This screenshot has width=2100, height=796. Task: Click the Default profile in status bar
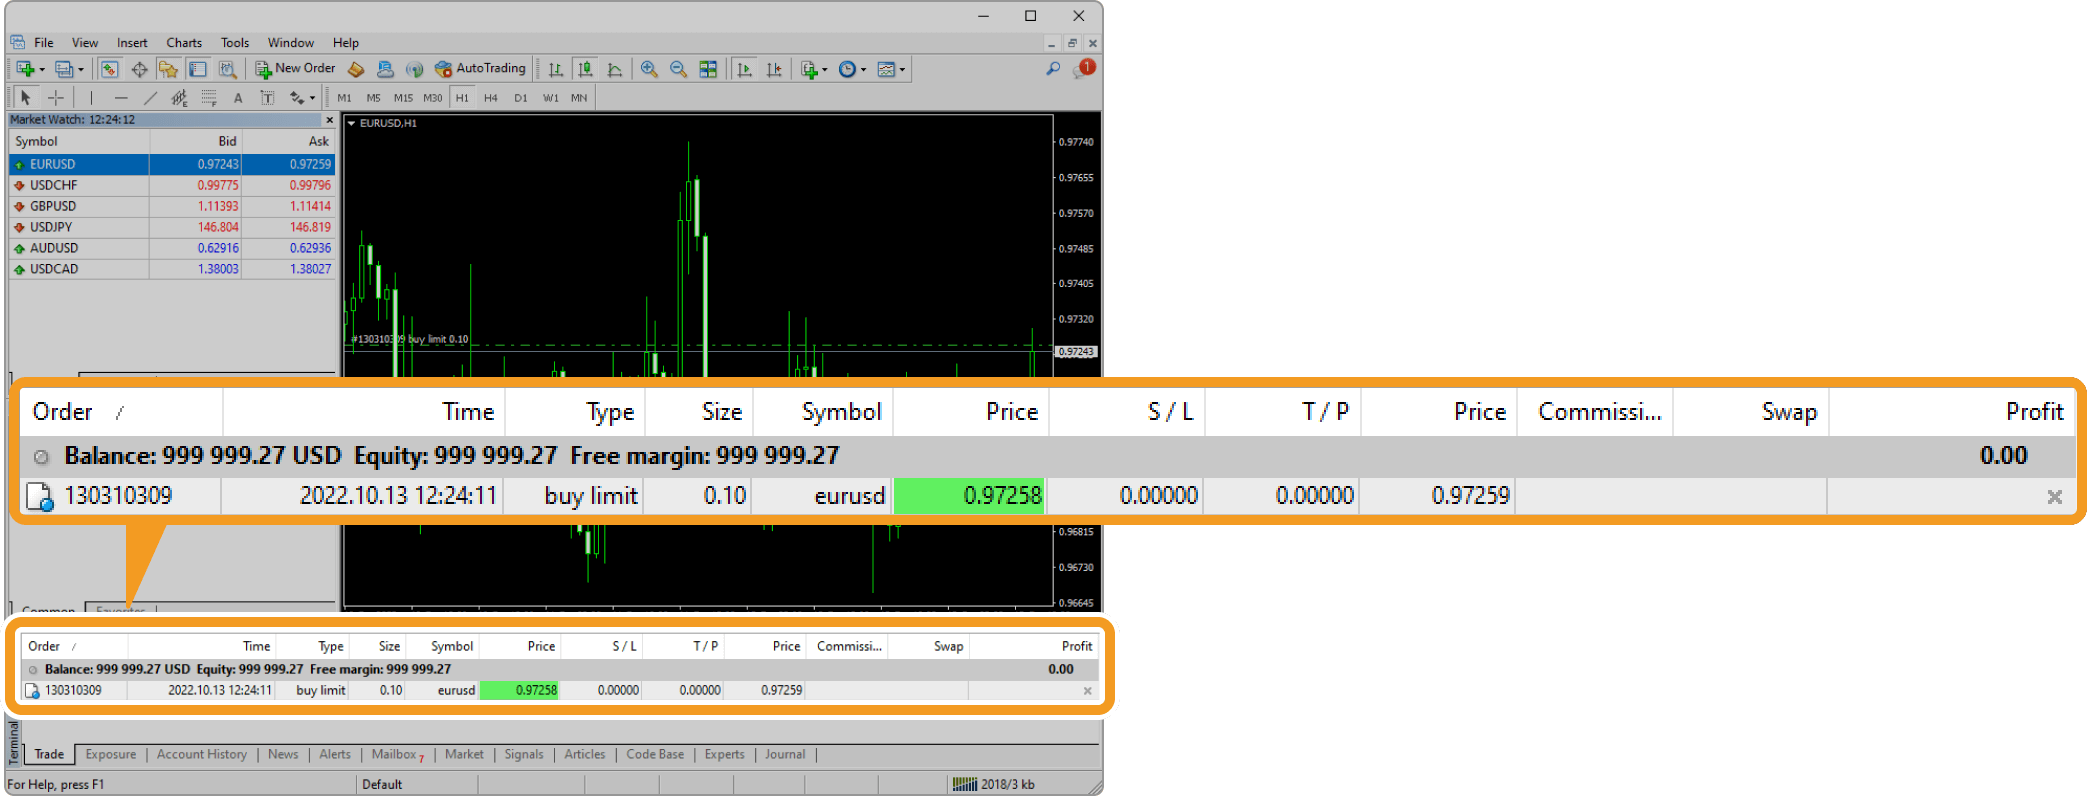[x=382, y=784]
